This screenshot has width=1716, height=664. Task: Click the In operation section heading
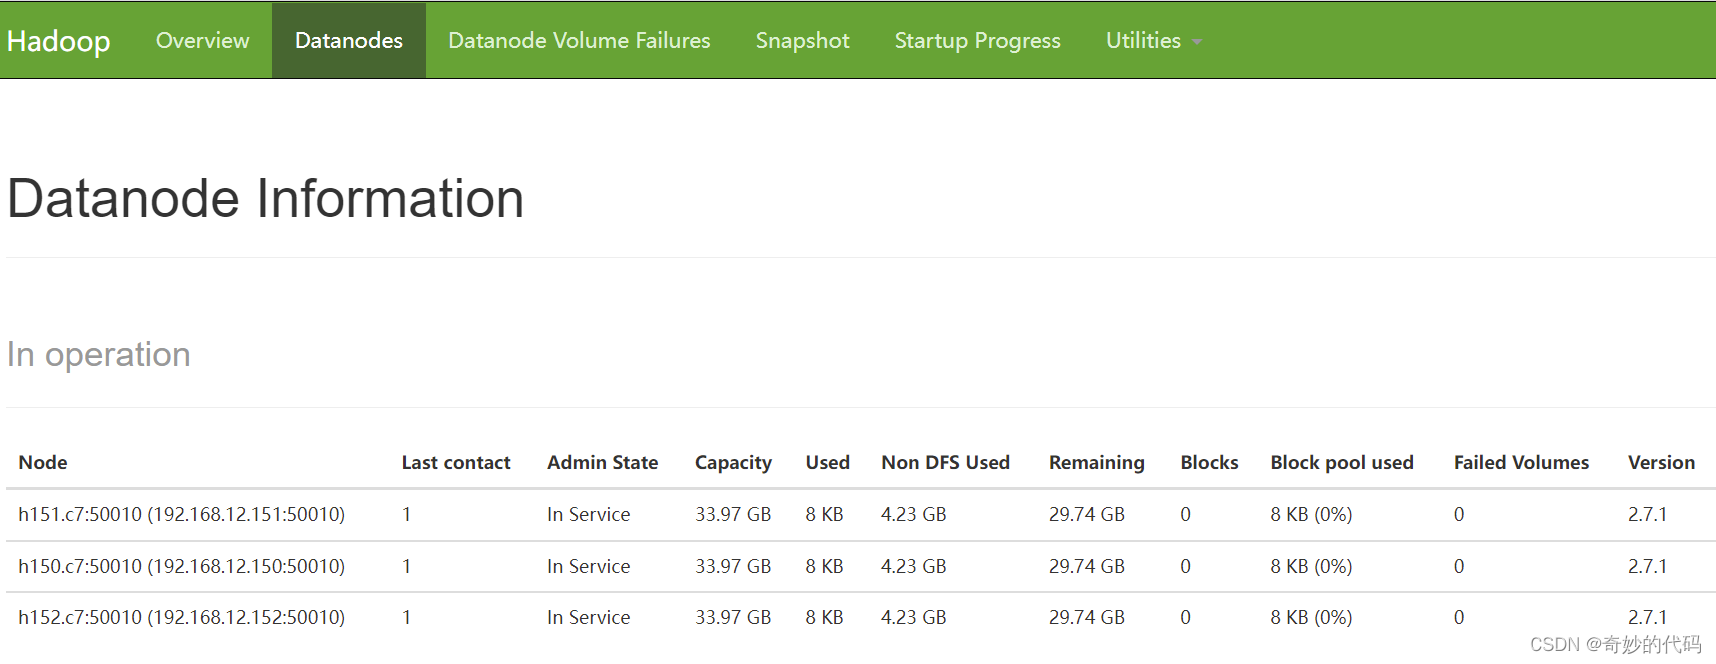(x=98, y=354)
